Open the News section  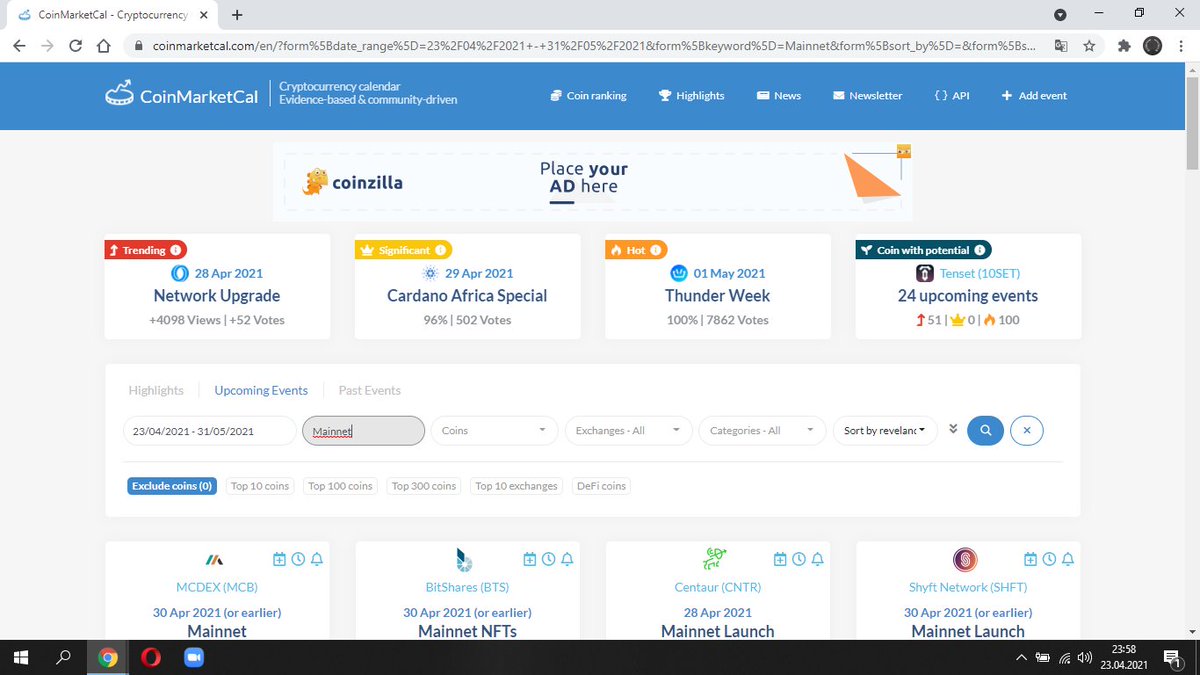coord(778,95)
